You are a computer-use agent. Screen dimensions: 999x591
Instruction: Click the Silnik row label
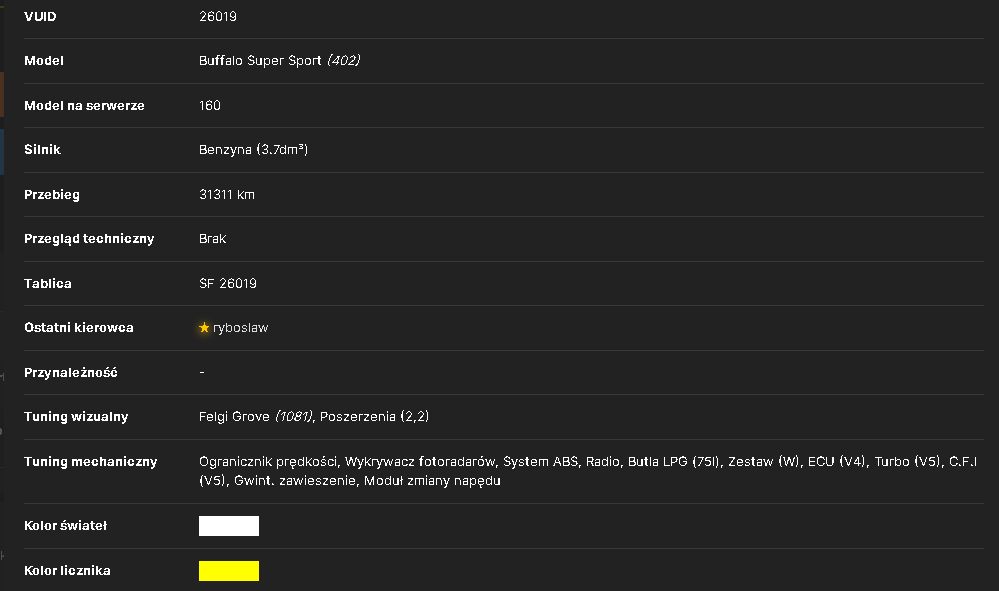click(42, 150)
